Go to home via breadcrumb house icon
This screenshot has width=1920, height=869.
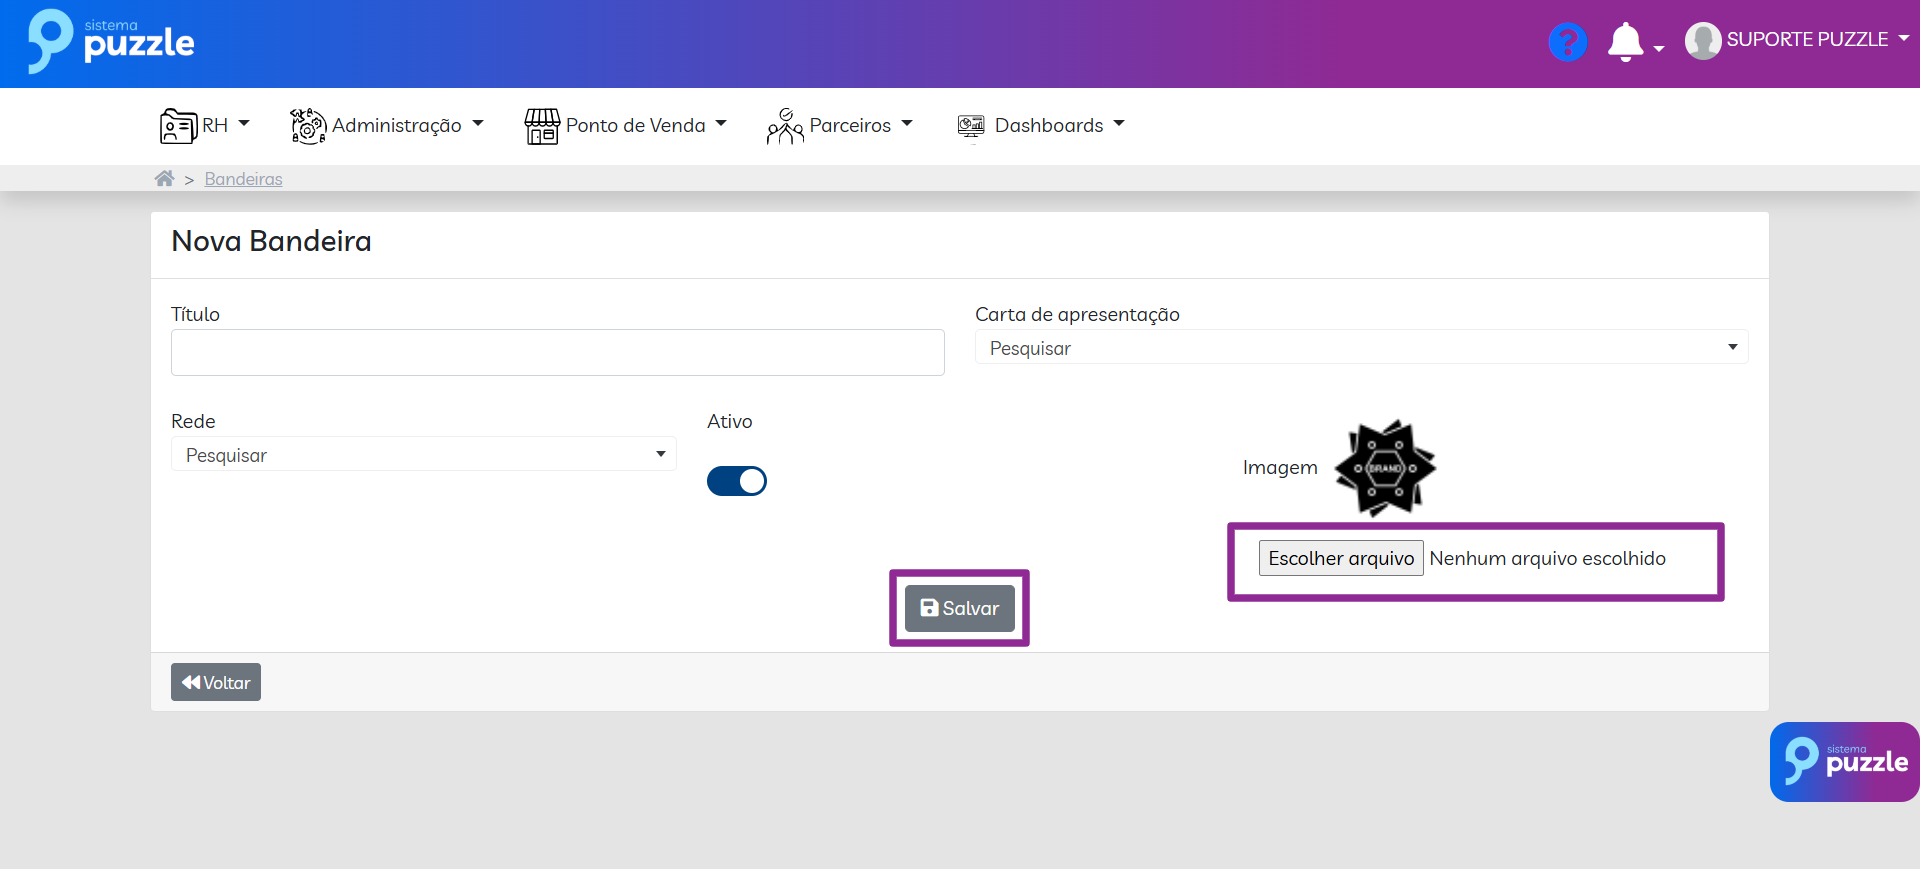[x=165, y=178]
